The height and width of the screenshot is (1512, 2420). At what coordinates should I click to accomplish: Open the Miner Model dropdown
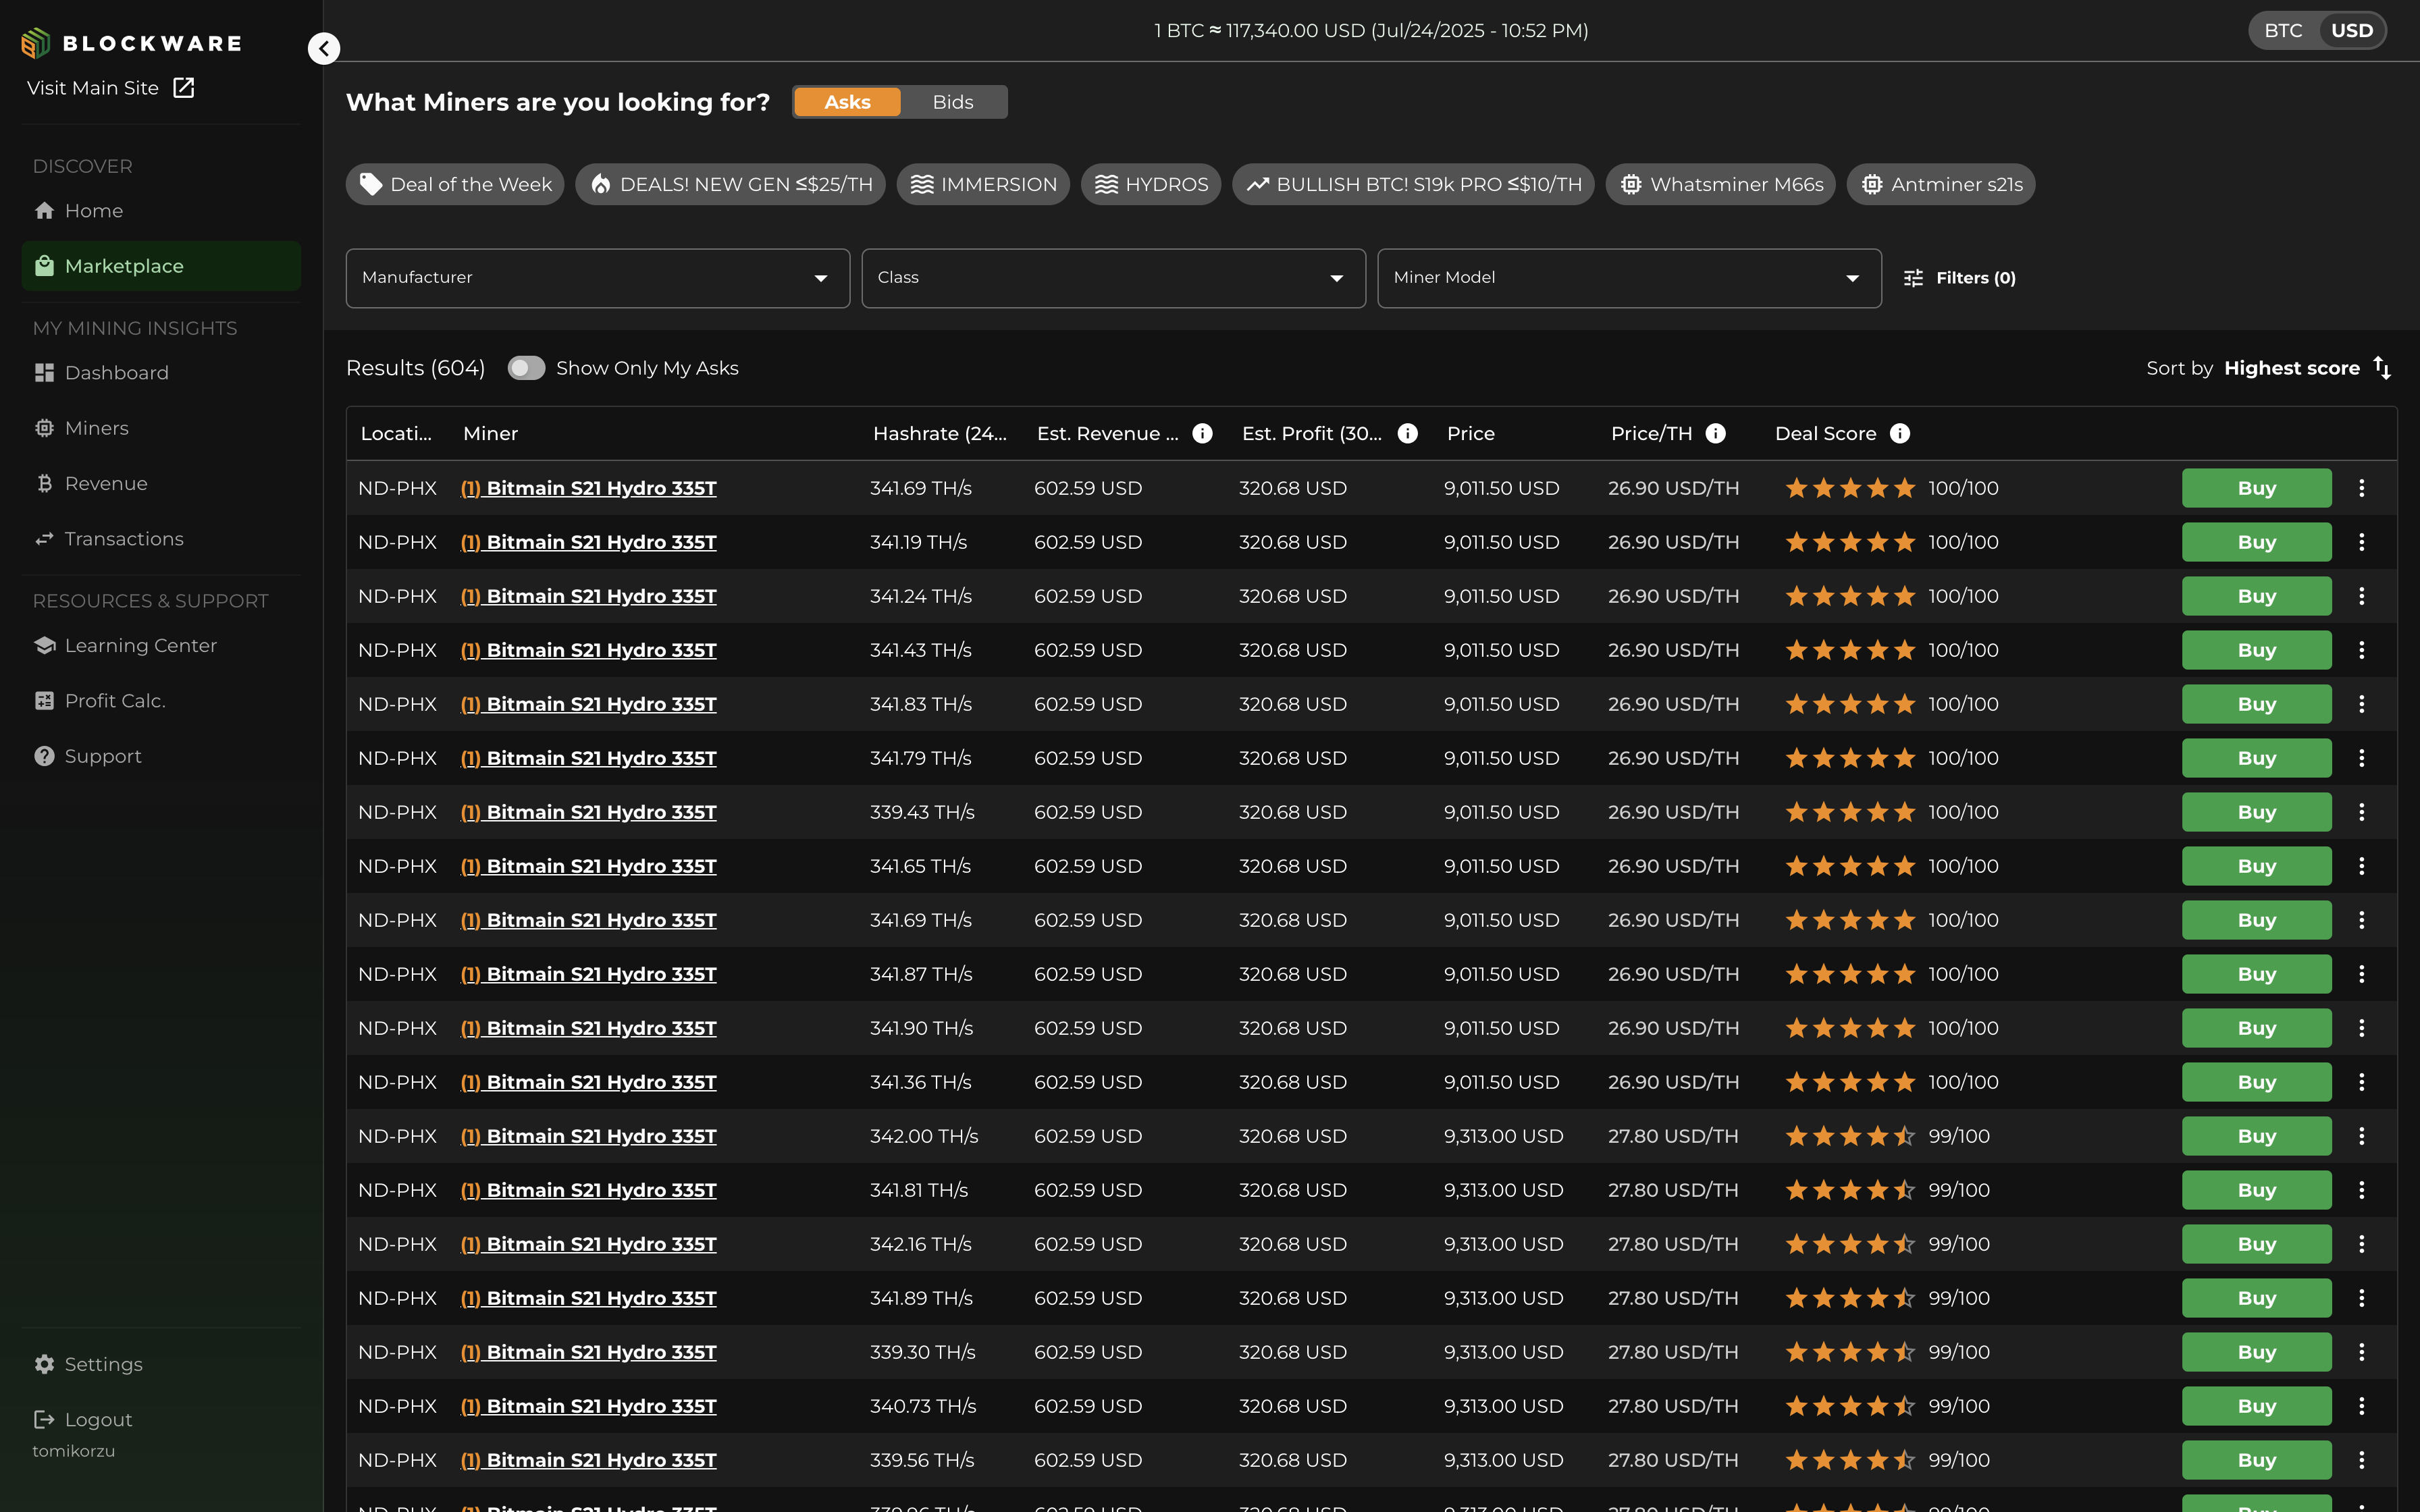coord(1629,278)
